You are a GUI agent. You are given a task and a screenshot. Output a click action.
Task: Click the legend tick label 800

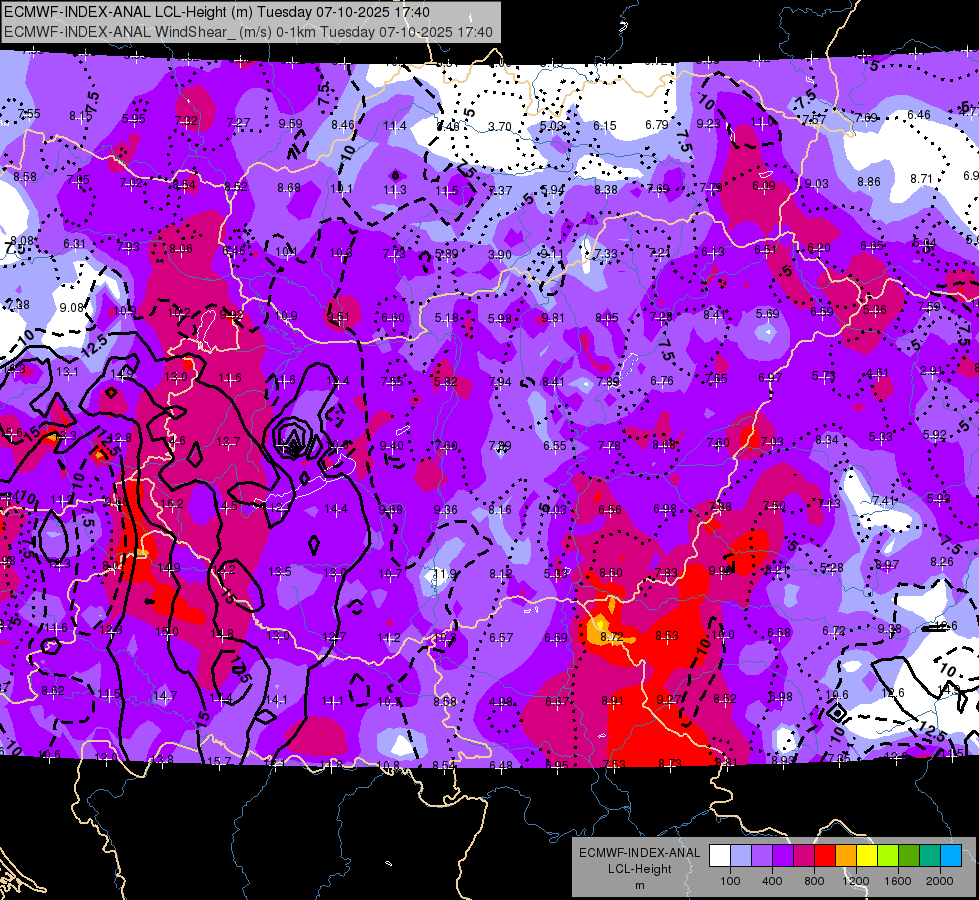pyautogui.click(x=814, y=881)
